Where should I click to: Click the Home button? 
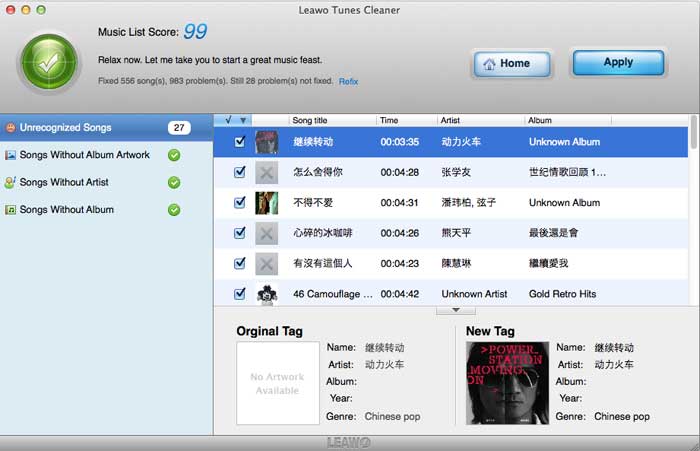512,64
